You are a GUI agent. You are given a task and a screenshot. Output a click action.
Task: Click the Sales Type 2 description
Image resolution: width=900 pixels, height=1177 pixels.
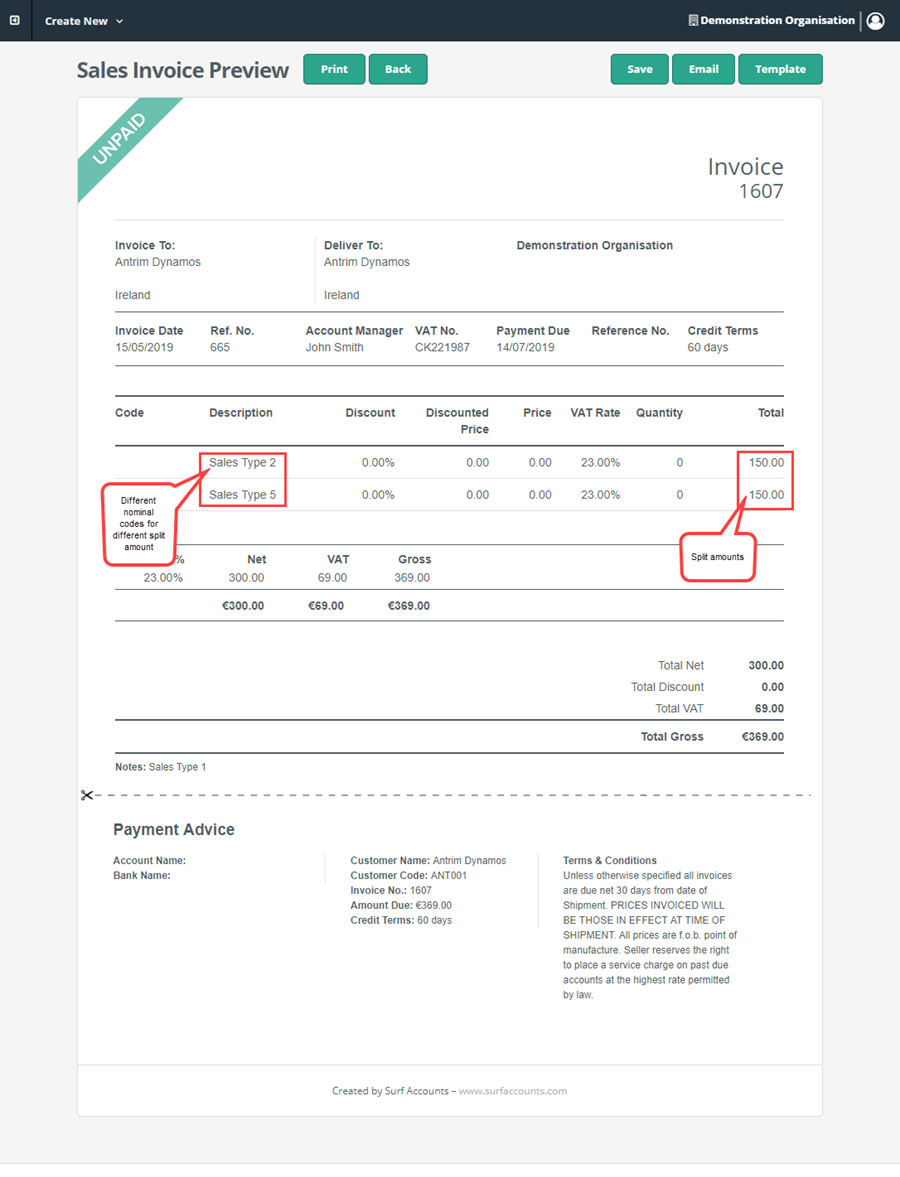[x=242, y=462]
